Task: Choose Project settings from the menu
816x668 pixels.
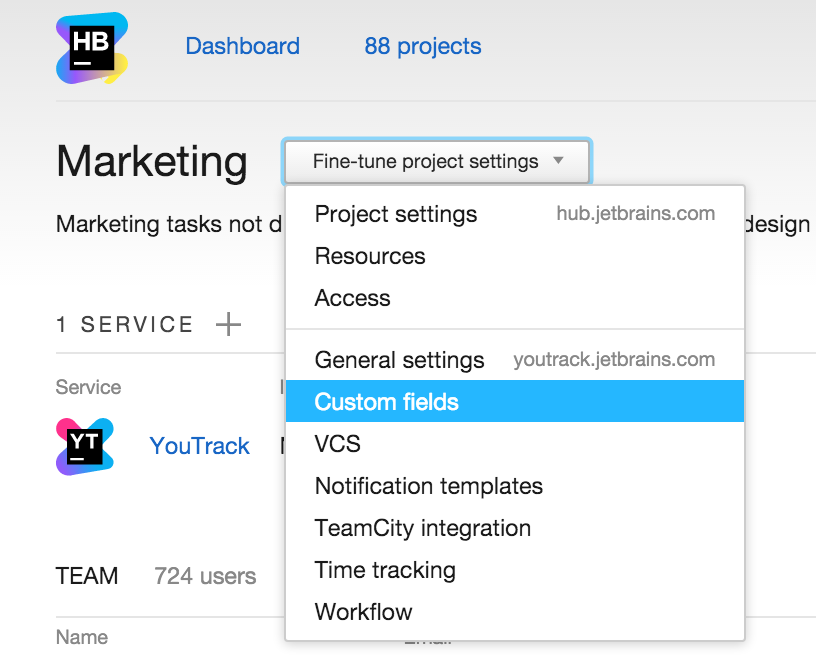Action: (x=515, y=214)
